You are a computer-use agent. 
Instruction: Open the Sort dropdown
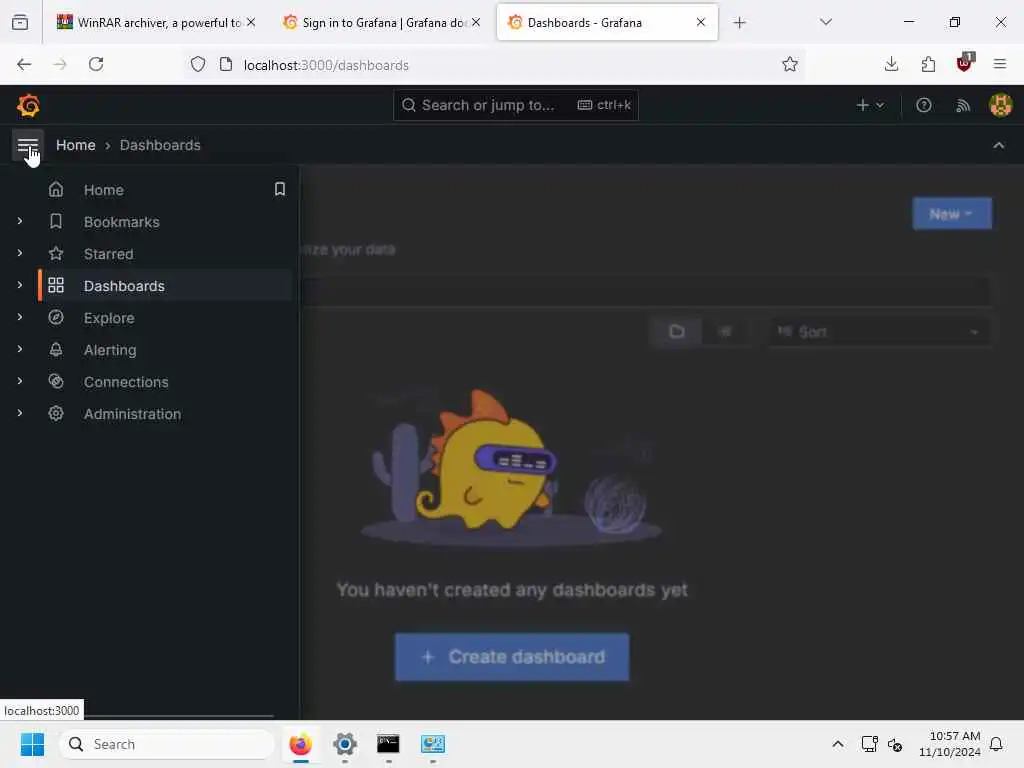coord(878,332)
